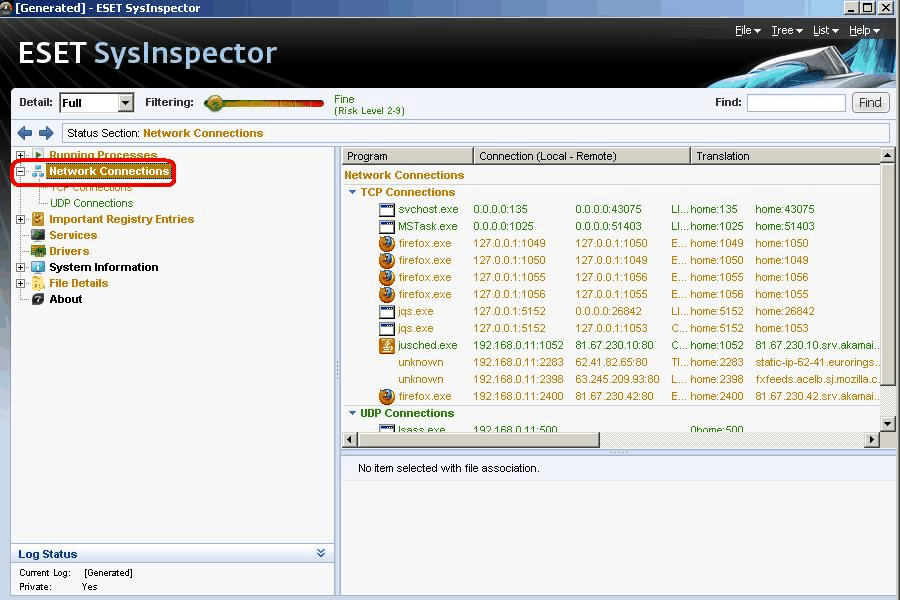This screenshot has width=900, height=600.
Task: Click Firefox icon for local 127.0.0.1:1055
Action: 387,277
